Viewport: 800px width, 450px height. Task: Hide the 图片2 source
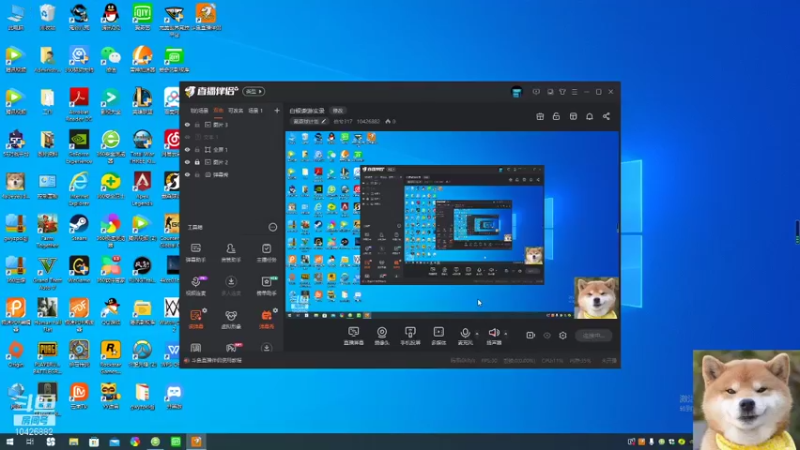[187, 162]
